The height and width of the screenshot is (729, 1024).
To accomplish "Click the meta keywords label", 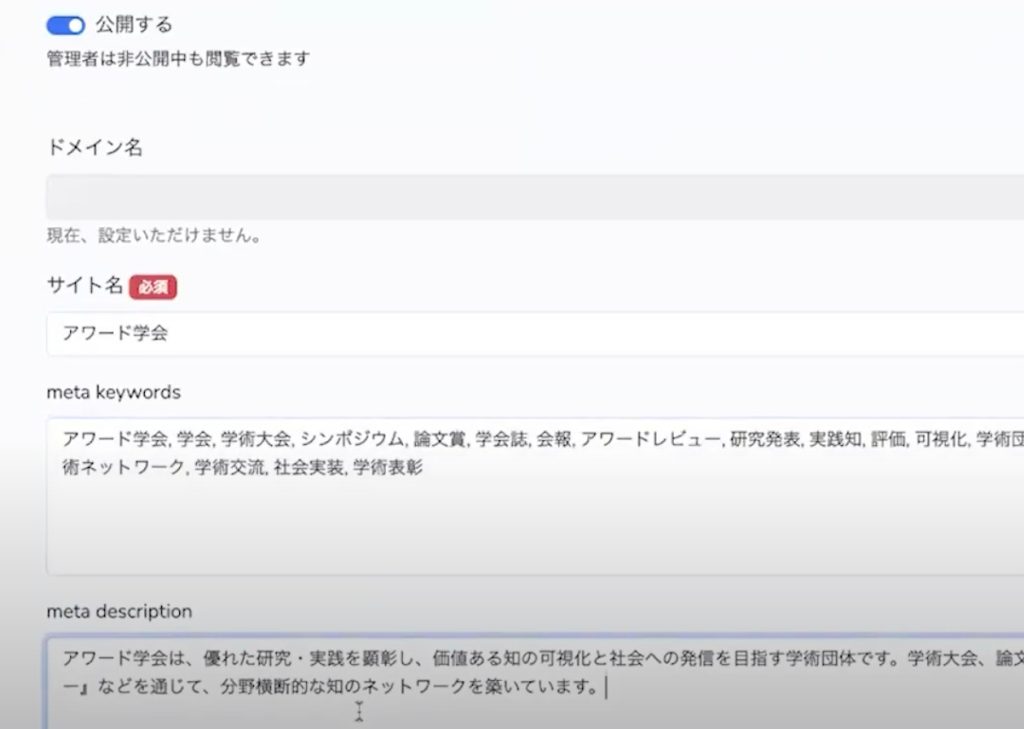I will coord(114,392).
